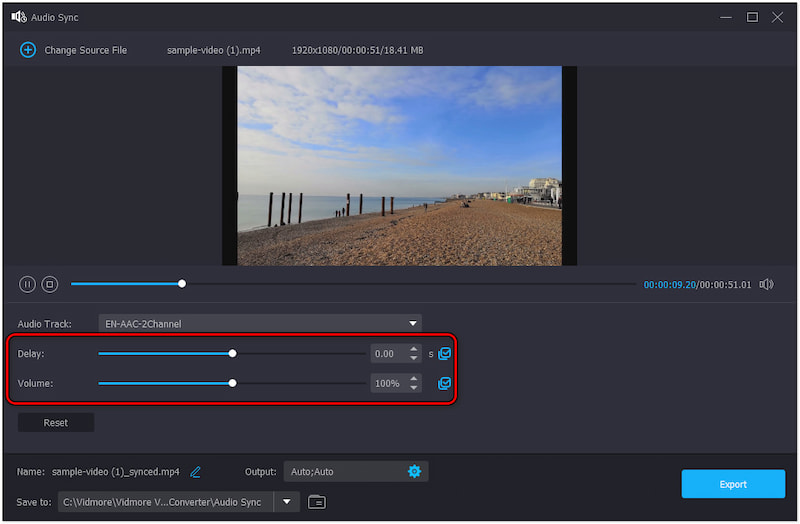Viewport: 800px width, 524px height.
Task: Open the save folder icon
Action: [317, 502]
